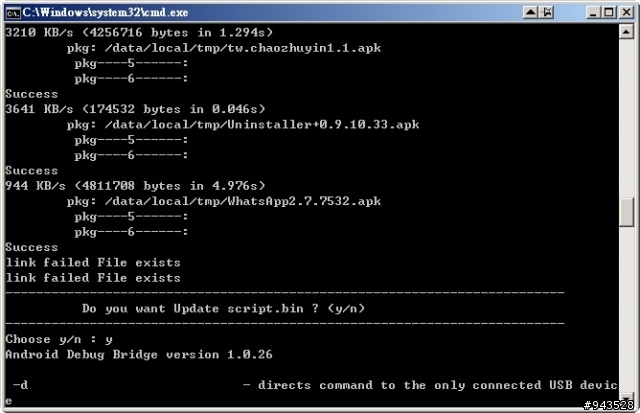The image size is (640, 413).
Task: Click the roll-up arrow title bar button
Action: pyautogui.click(x=531, y=13)
